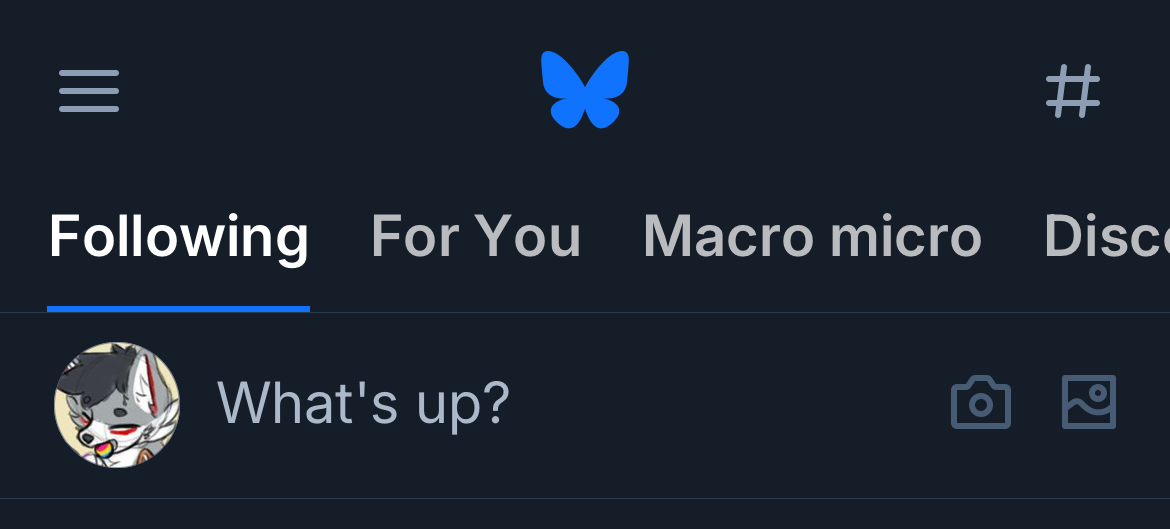The width and height of the screenshot is (1170, 529).
Task: View the For You feed
Action: pyautogui.click(x=476, y=237)
